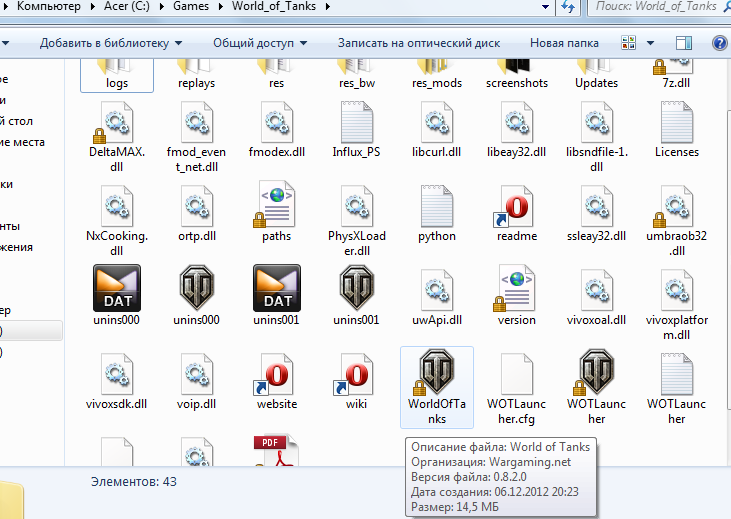Select the python text file

point(437,215)
